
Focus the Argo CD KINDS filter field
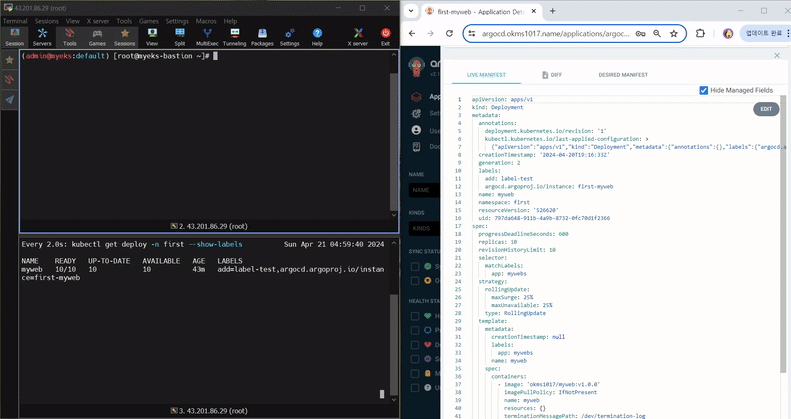point(424,228)
